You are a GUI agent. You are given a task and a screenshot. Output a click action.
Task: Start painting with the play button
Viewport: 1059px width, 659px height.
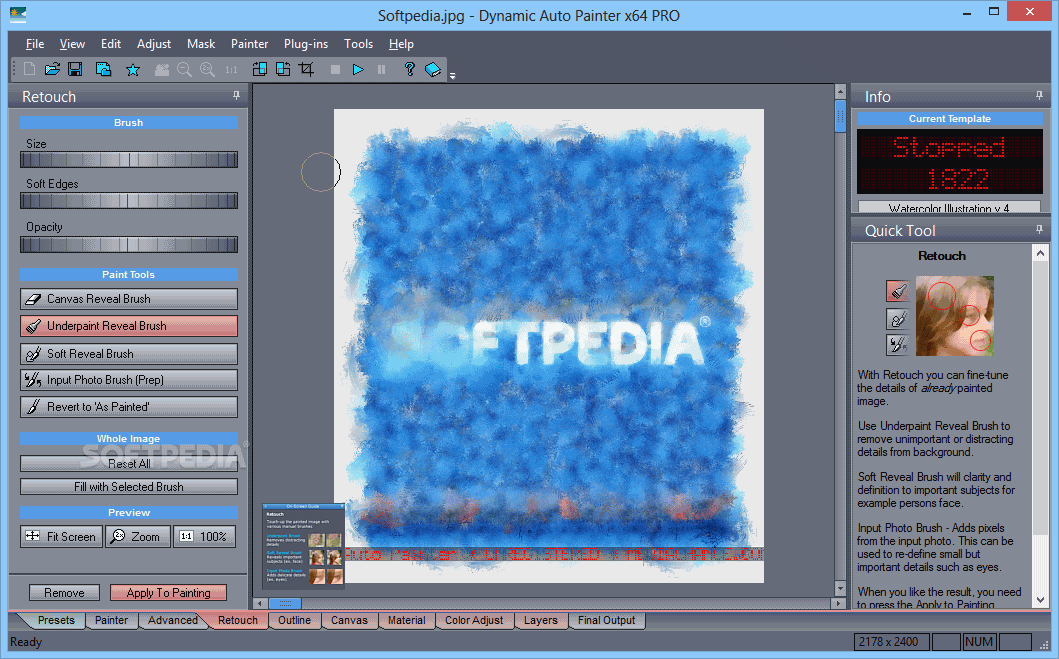[x=358, y=70]
